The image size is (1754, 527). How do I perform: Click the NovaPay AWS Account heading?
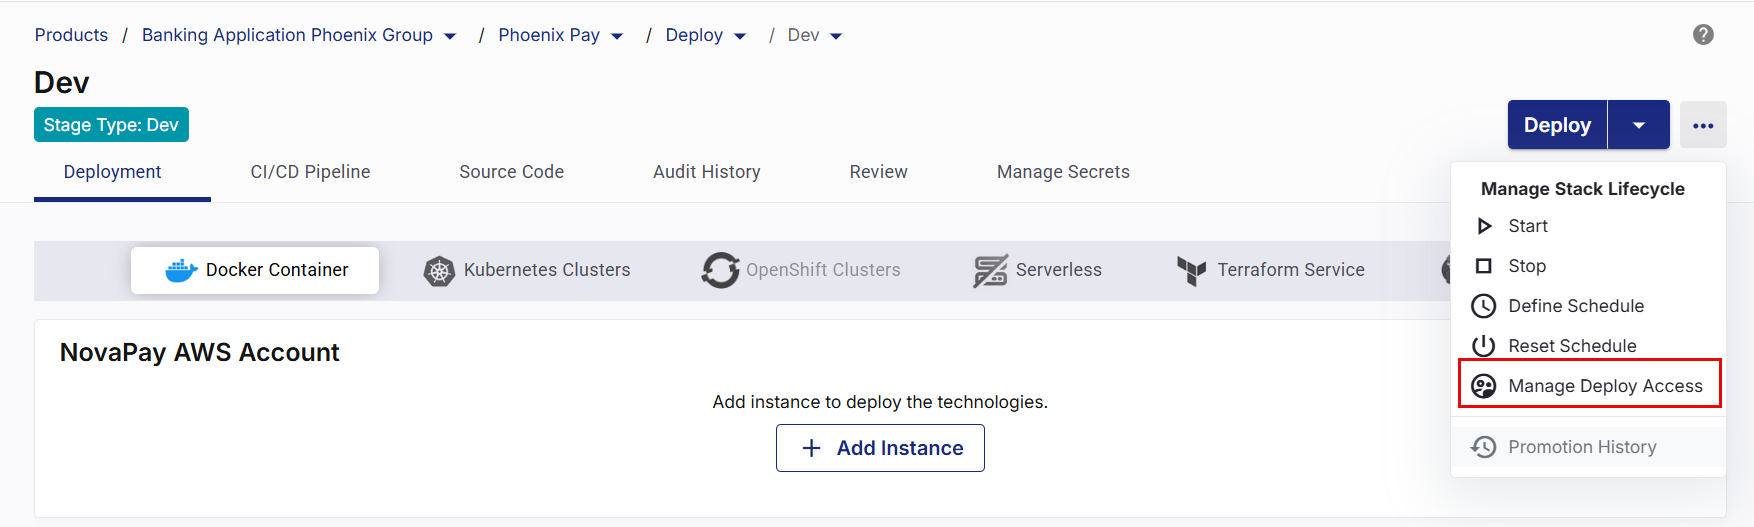(x=199, y=352)
